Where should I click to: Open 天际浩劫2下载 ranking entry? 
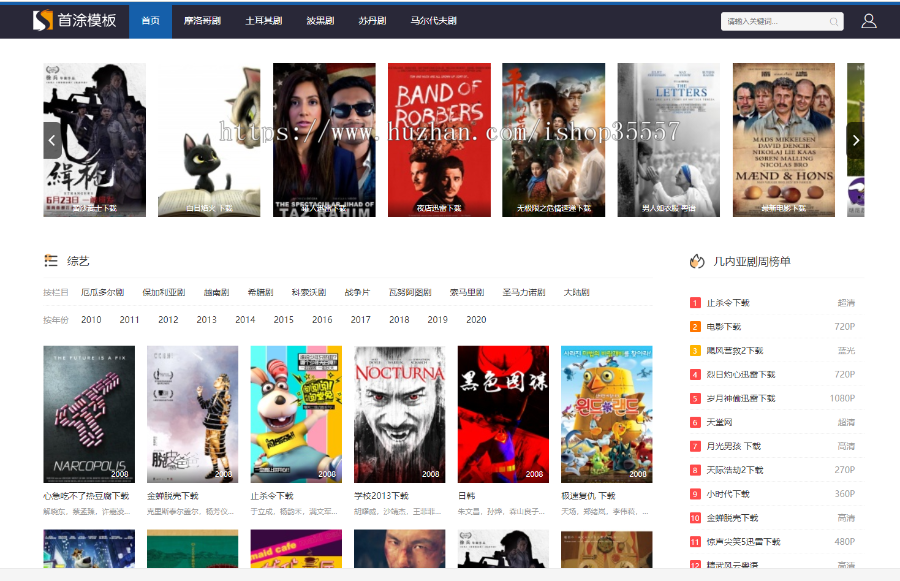[x=735, y=471]
